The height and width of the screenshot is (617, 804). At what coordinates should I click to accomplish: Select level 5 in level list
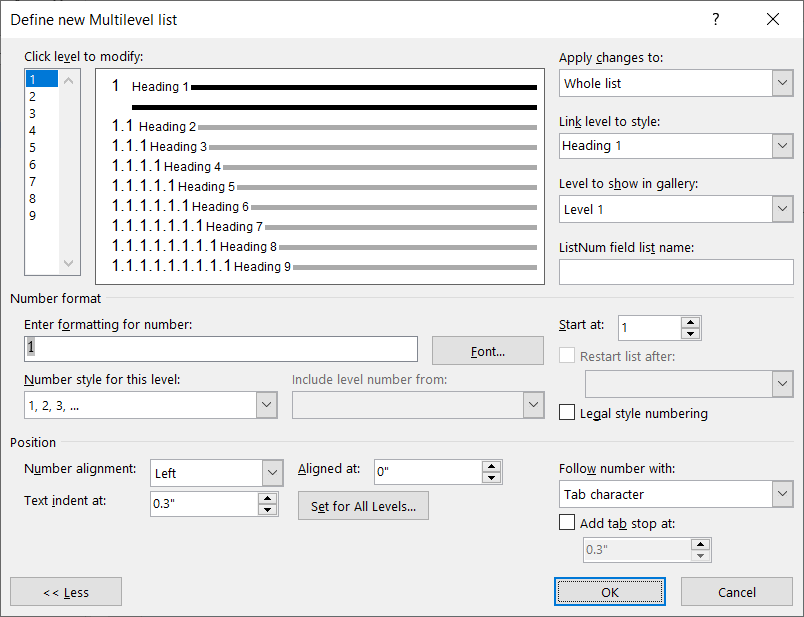click(x=42, y=148)
